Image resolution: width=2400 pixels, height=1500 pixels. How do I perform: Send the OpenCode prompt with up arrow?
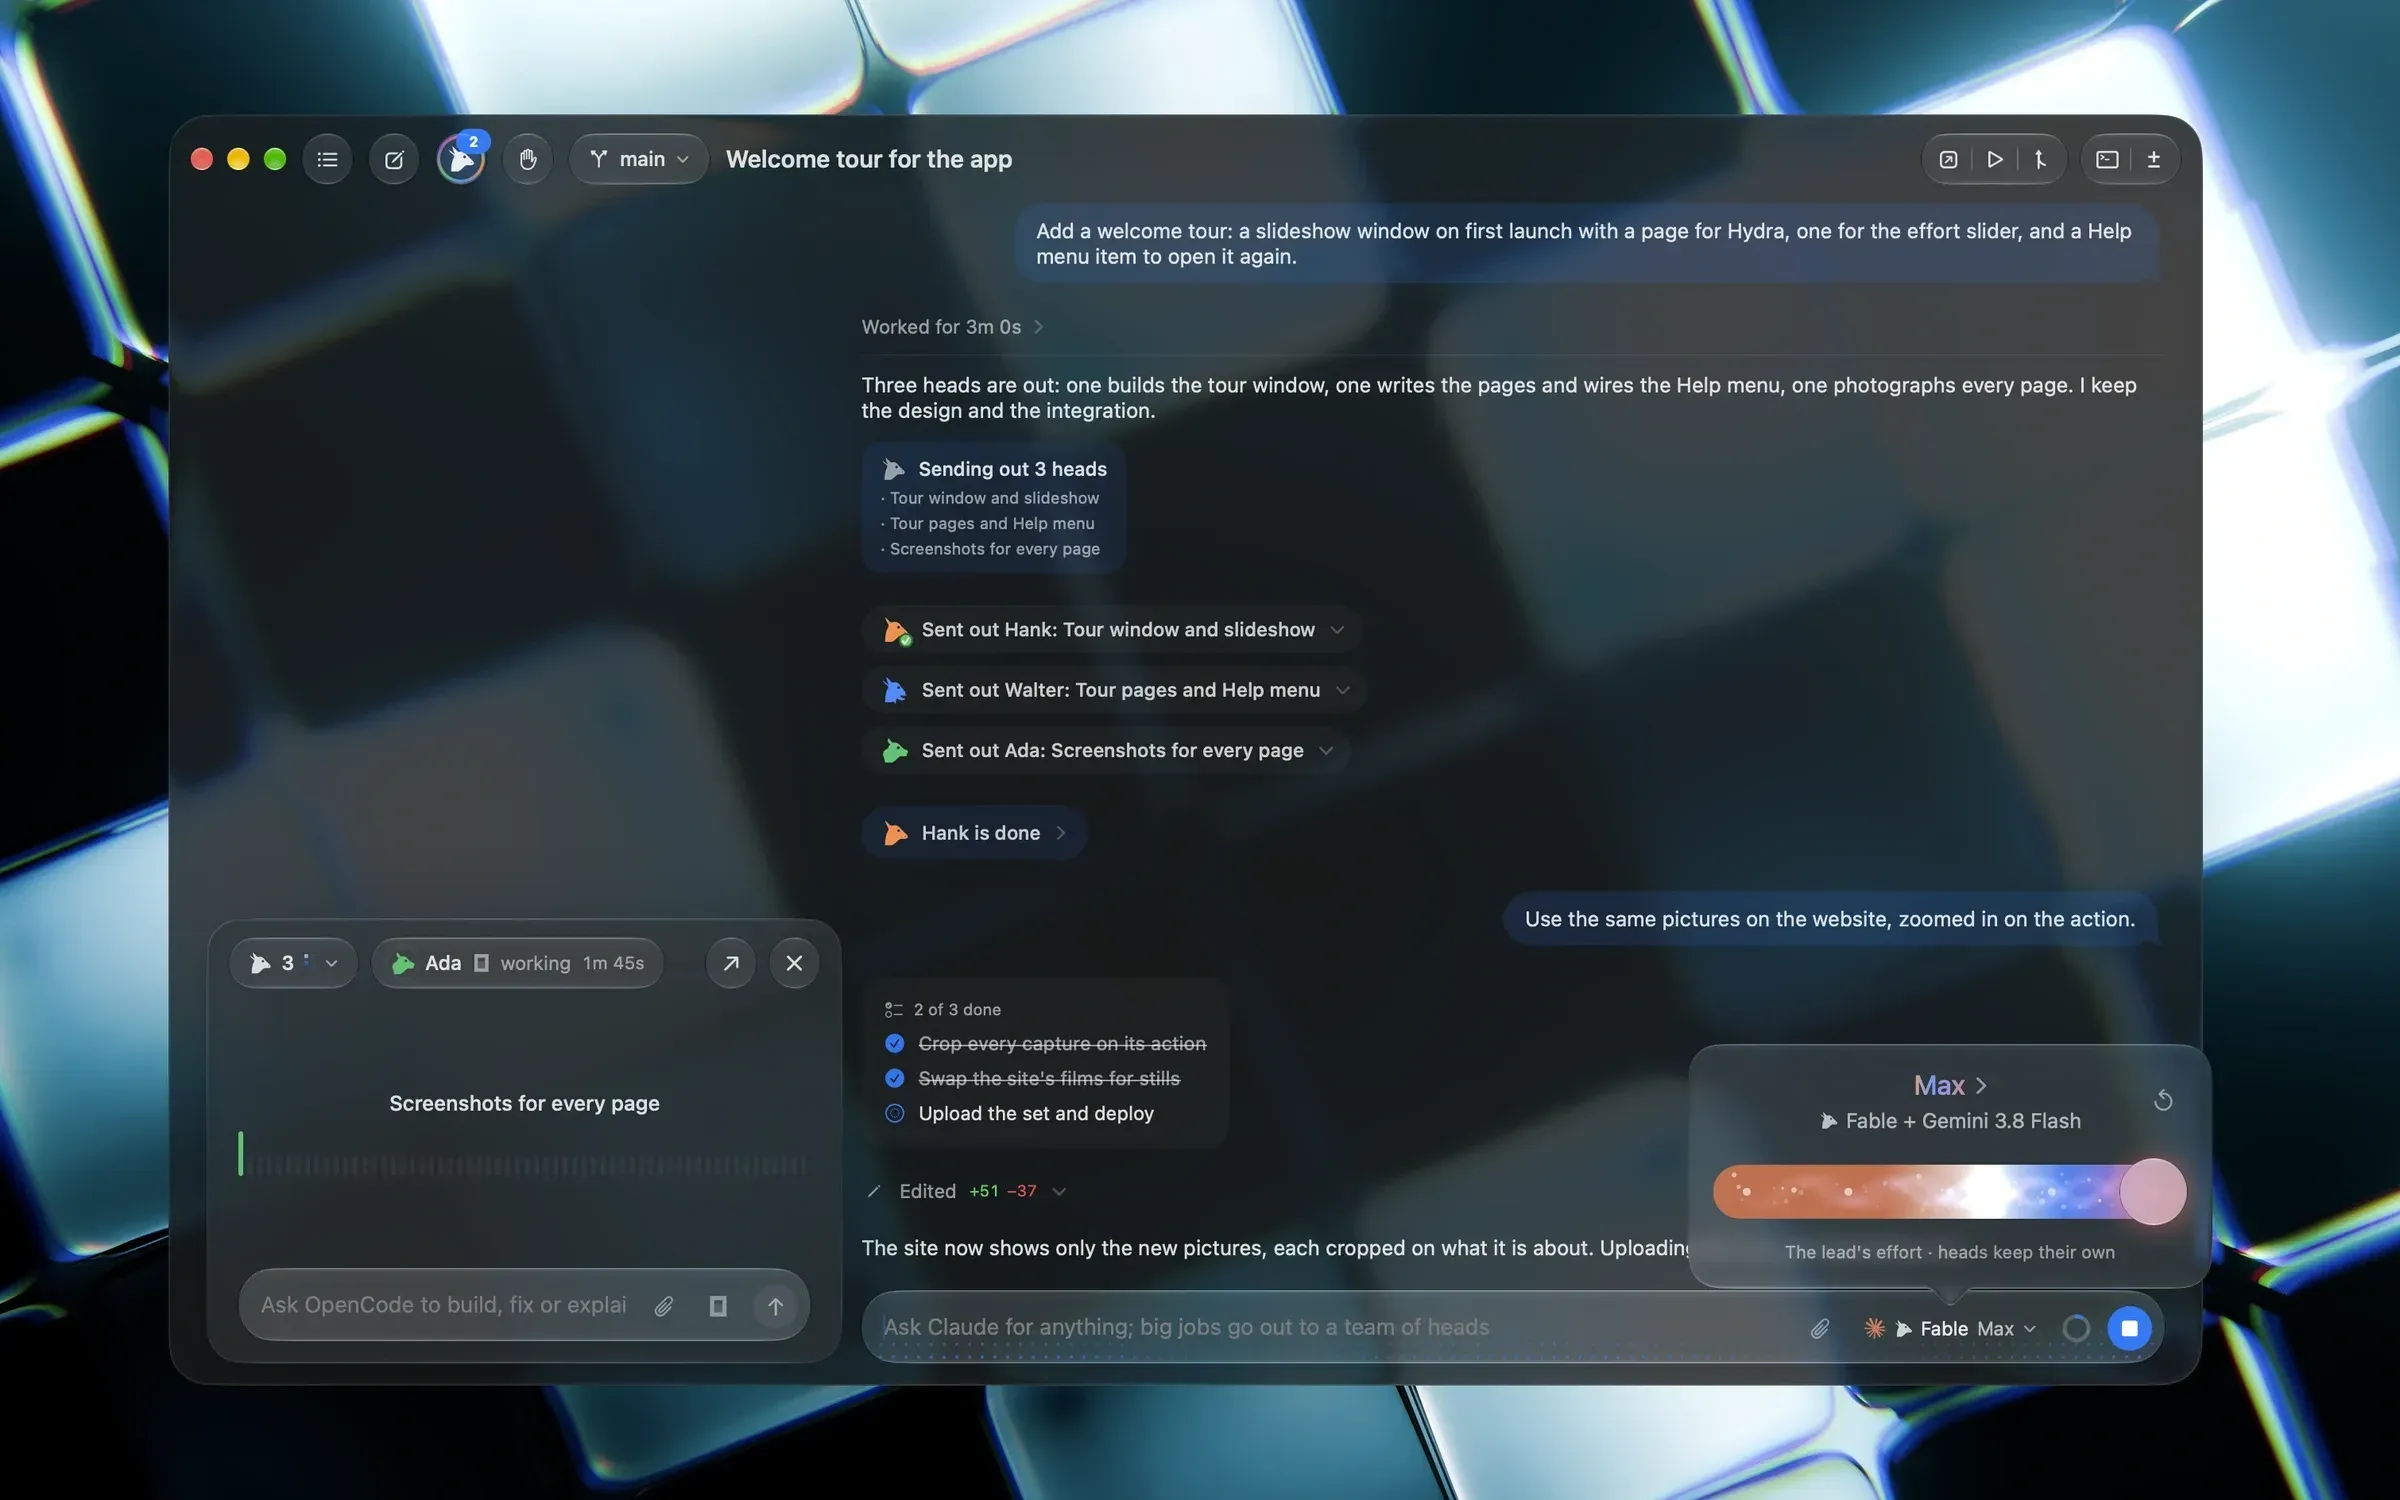pos(775,1306)
